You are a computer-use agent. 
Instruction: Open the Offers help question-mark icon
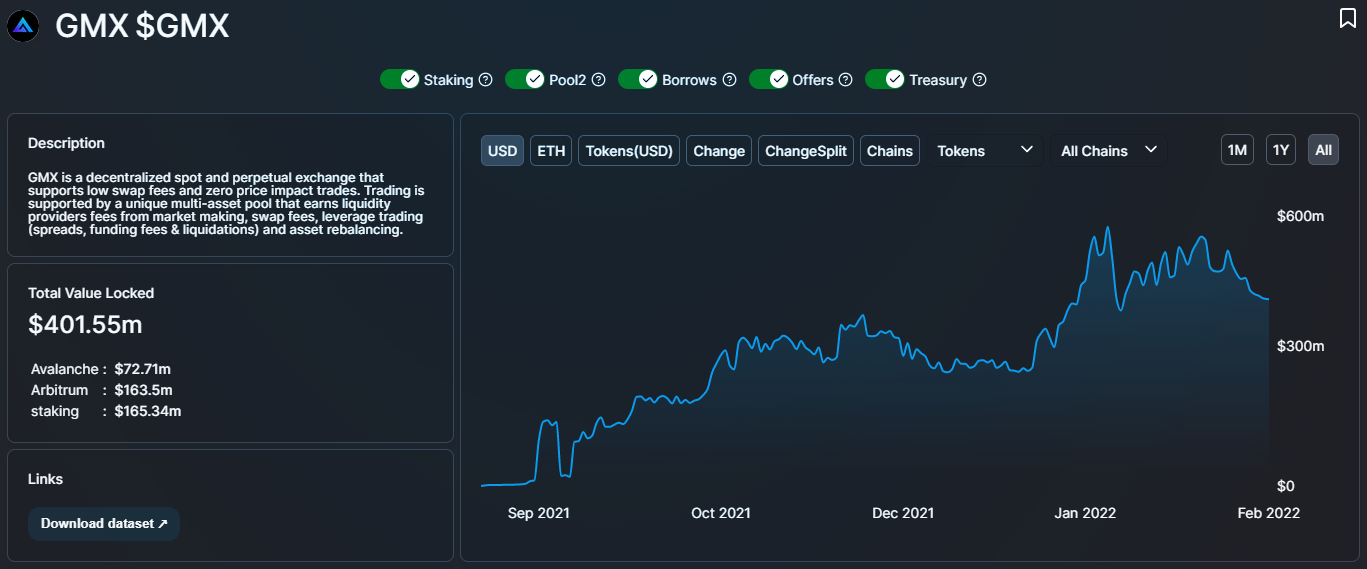846,79
